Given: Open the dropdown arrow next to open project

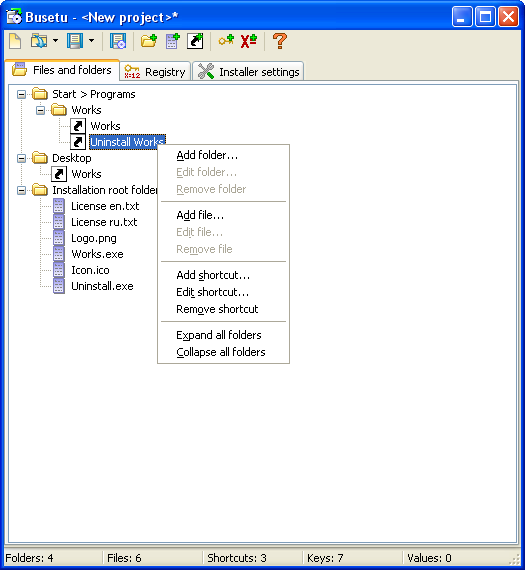Looking at the screenshot, I should (55, 41).
